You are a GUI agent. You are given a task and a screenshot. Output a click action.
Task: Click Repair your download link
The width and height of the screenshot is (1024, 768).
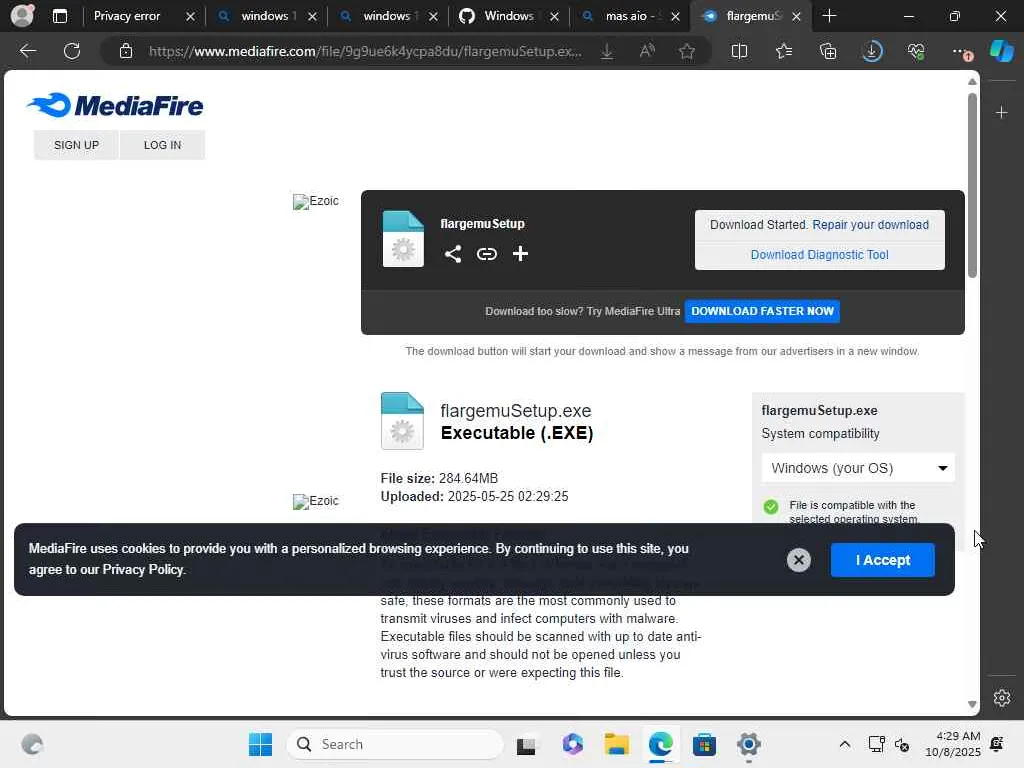(870, 225)
